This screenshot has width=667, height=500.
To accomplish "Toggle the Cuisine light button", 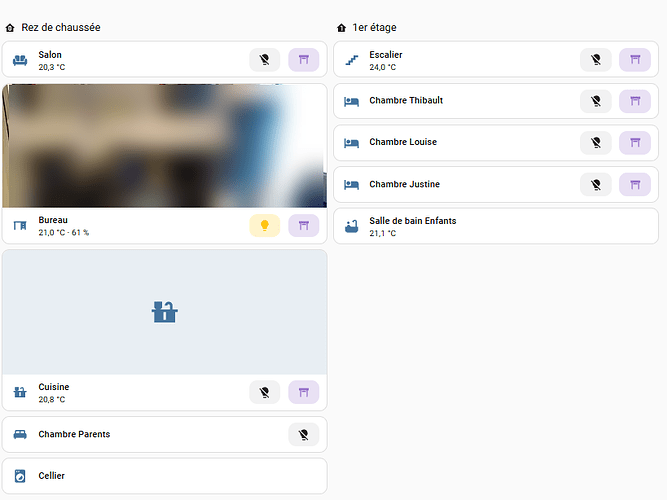I will pos(265,392).
